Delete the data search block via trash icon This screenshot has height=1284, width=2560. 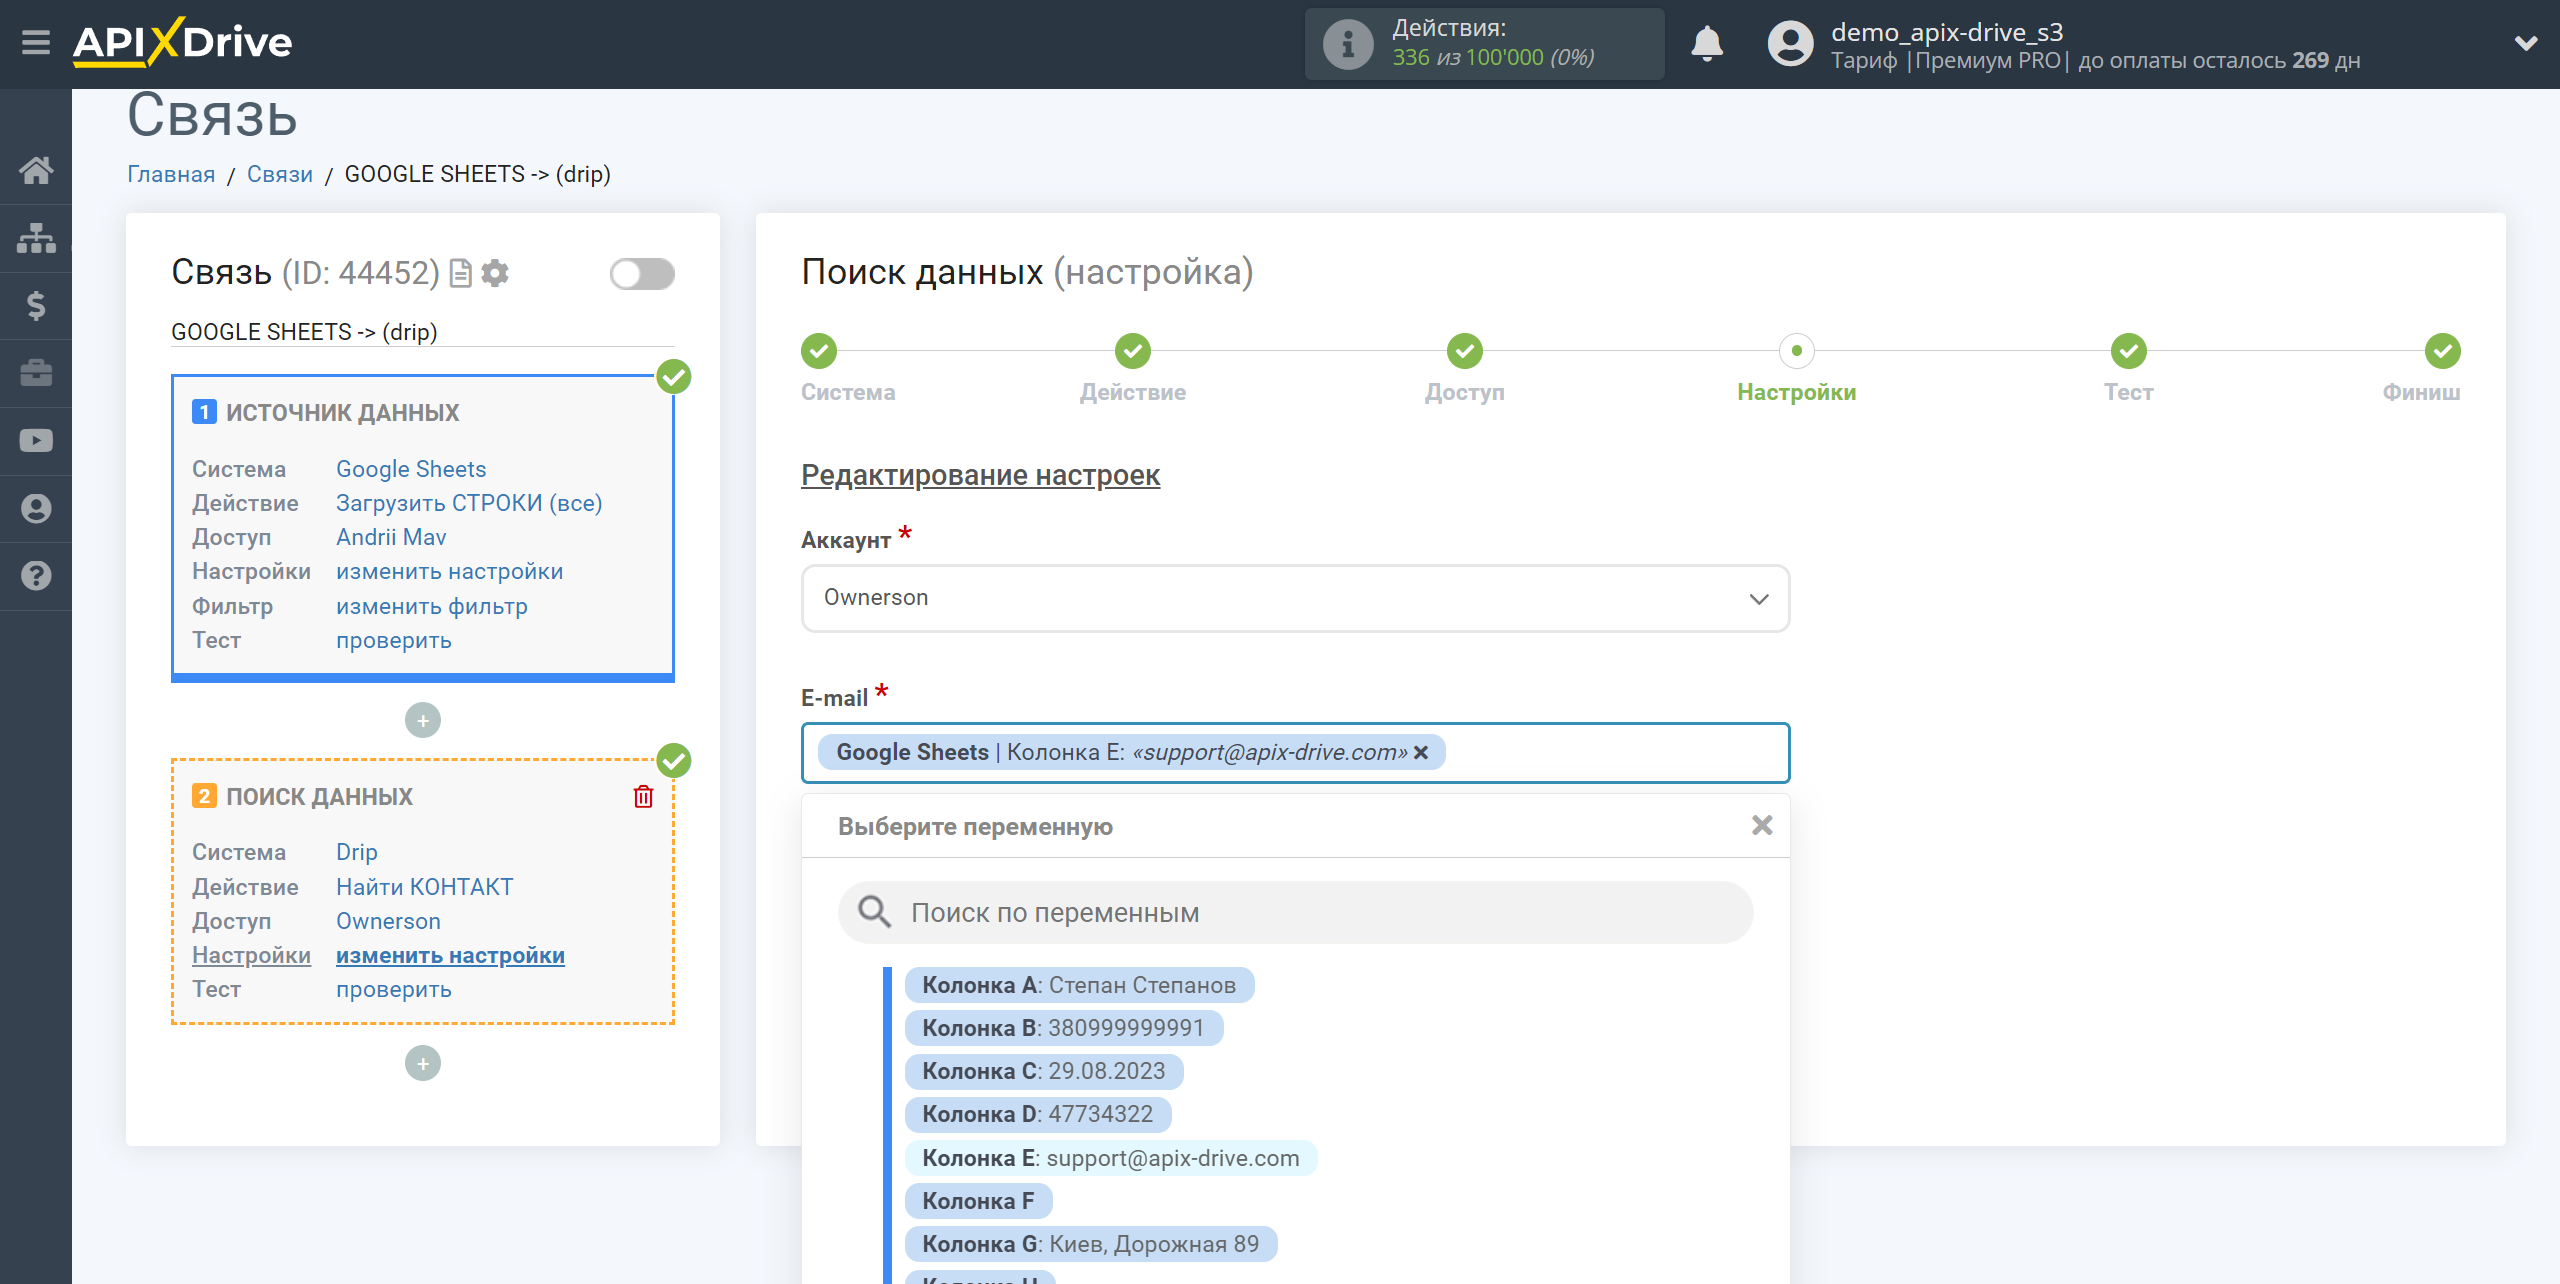tap(643, 796)
